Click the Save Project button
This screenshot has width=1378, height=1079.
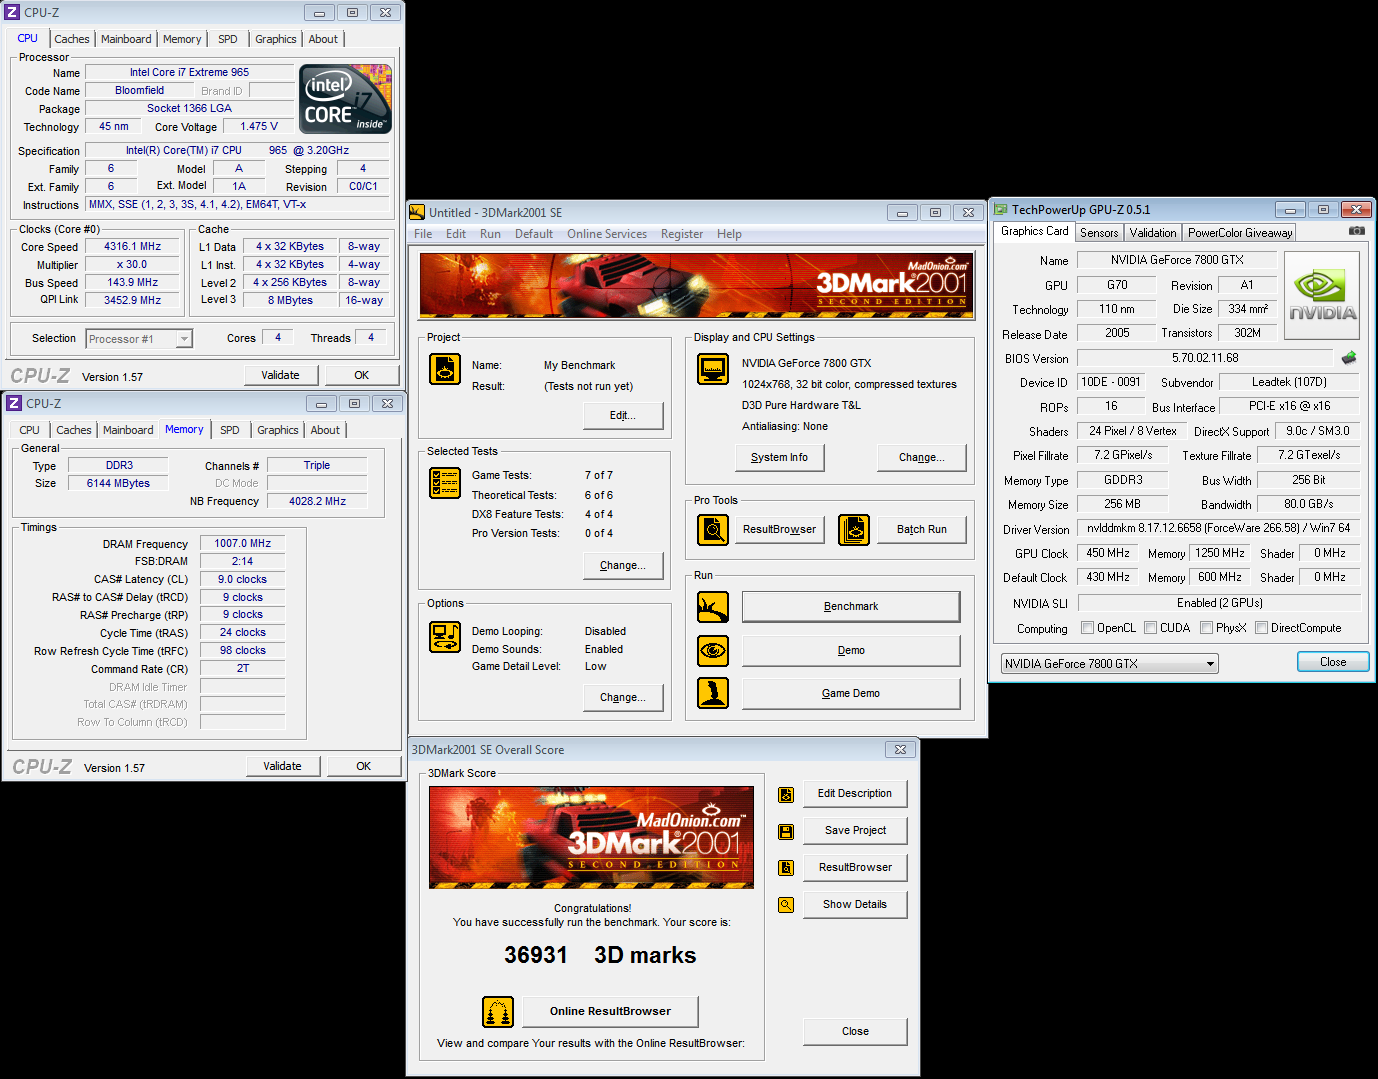pyautogui.click(x=855, y=830)
